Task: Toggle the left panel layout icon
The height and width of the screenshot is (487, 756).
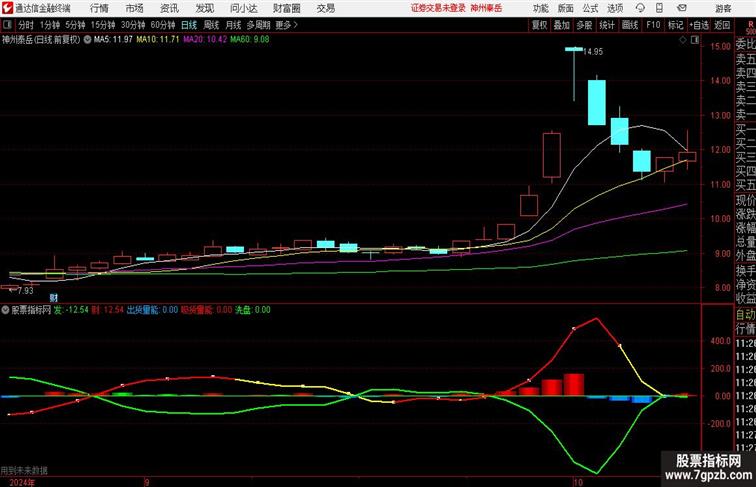Action: [7, 25]
